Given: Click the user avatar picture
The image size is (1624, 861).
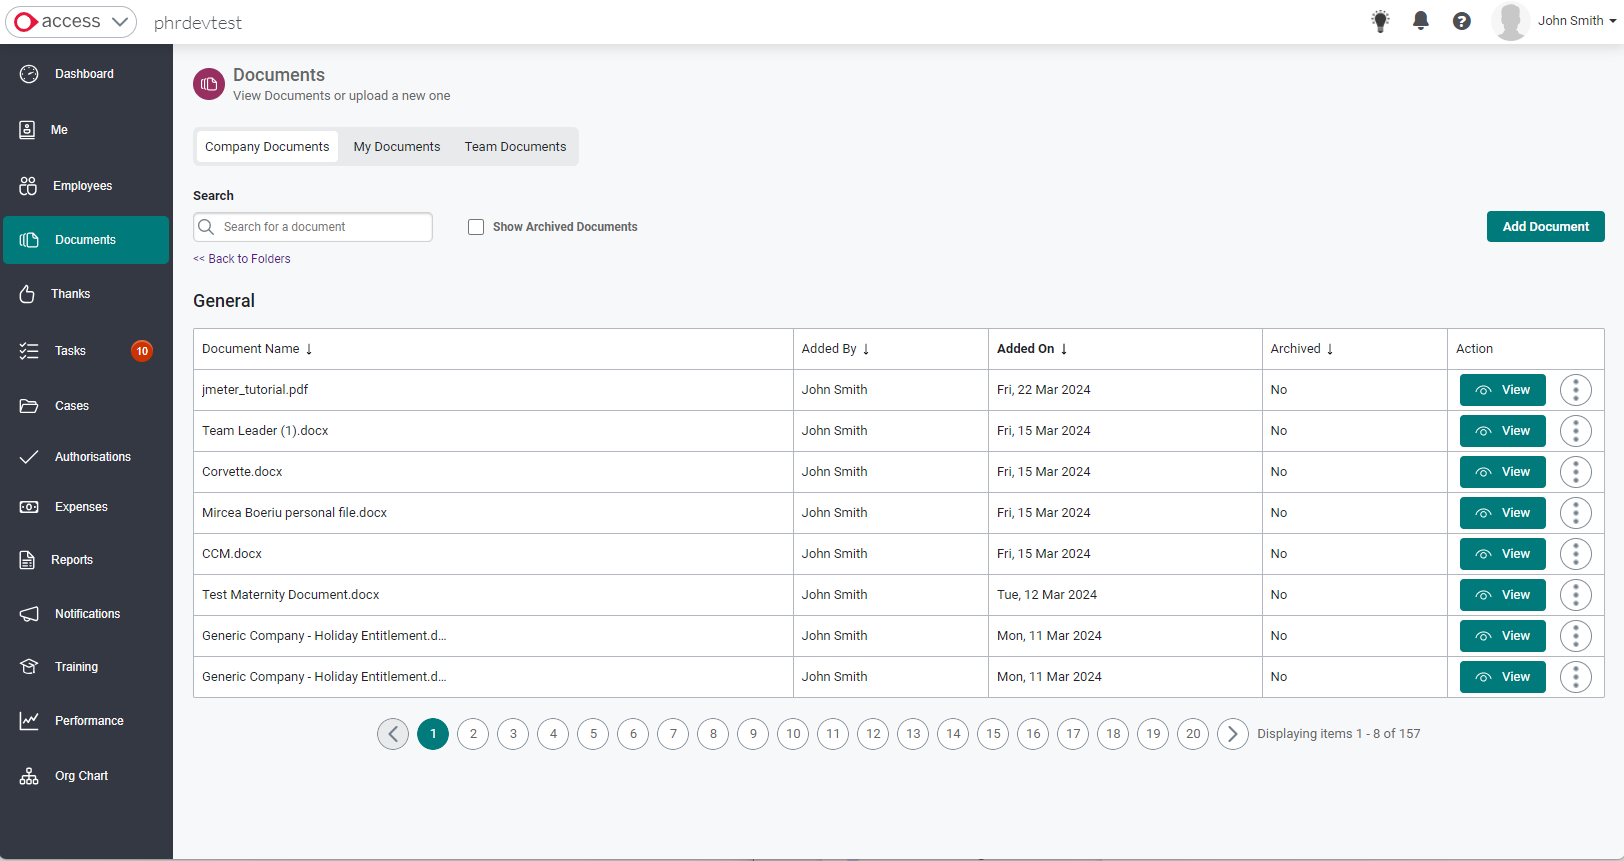Looking at the screenshot, I should click(1510, 21).
